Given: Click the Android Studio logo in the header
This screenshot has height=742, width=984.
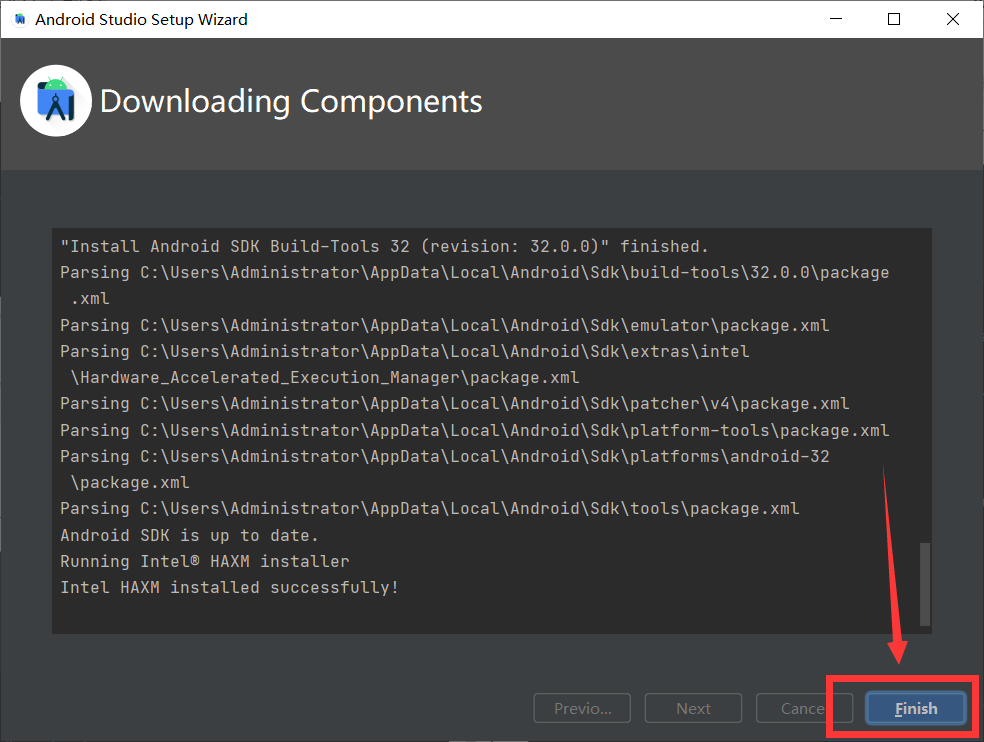Looking at the screenshot, I should (x=55, y=100).
